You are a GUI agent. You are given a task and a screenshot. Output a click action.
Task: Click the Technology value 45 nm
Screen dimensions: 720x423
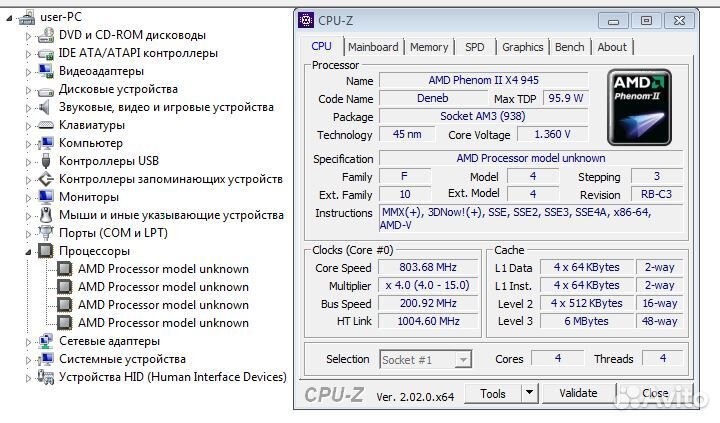[x=407, y=135]
